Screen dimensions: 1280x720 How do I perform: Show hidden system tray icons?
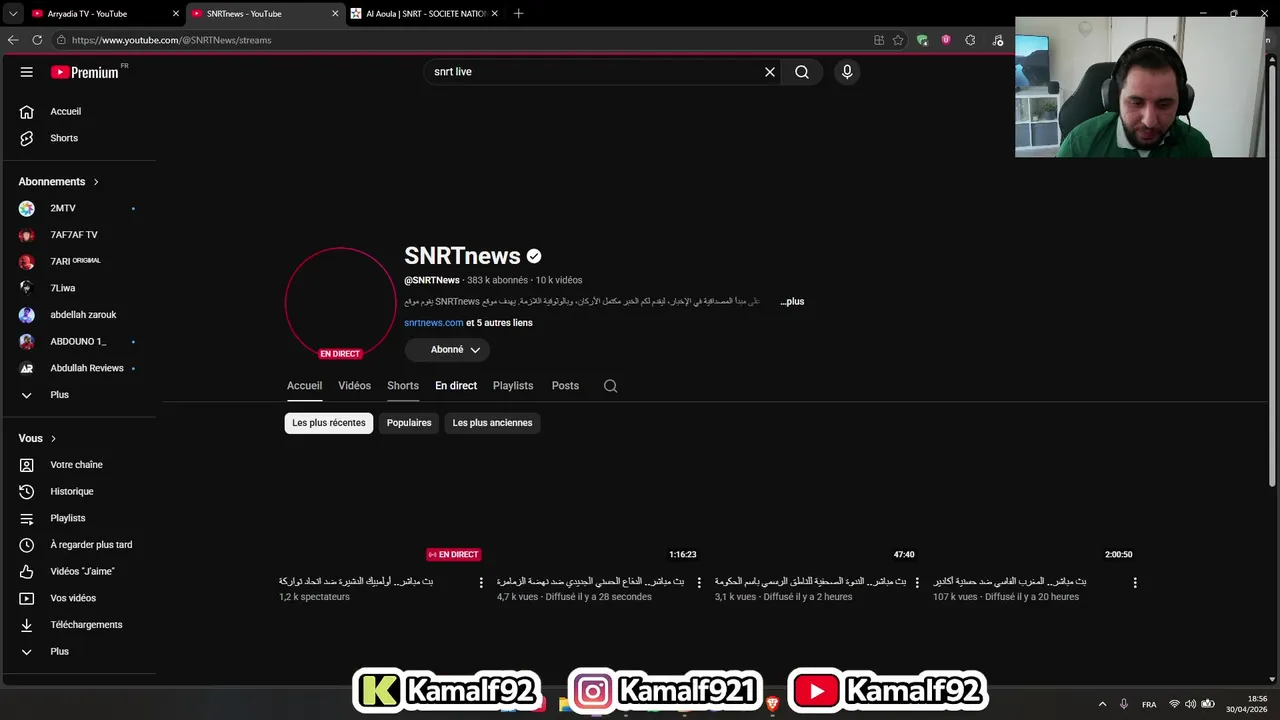coord(1103,704)
